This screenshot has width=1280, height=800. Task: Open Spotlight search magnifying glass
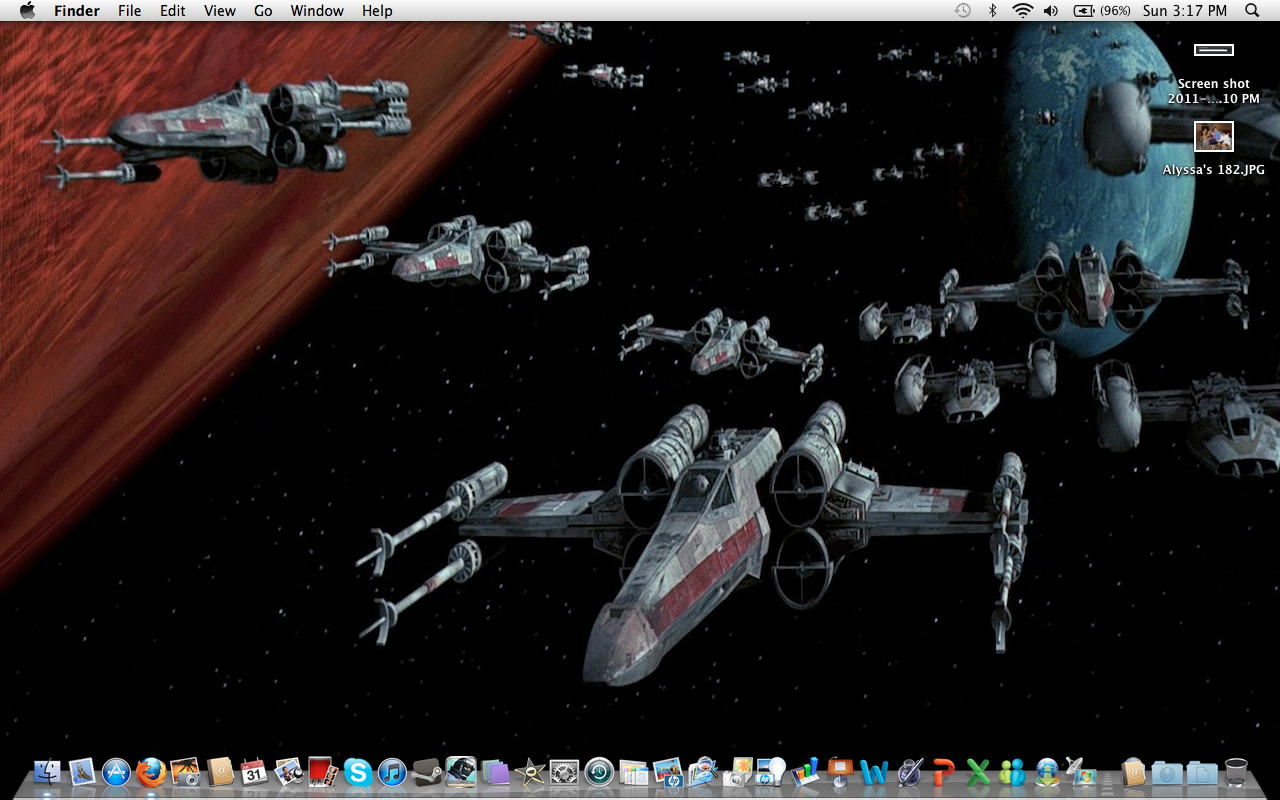[1252, 11]
